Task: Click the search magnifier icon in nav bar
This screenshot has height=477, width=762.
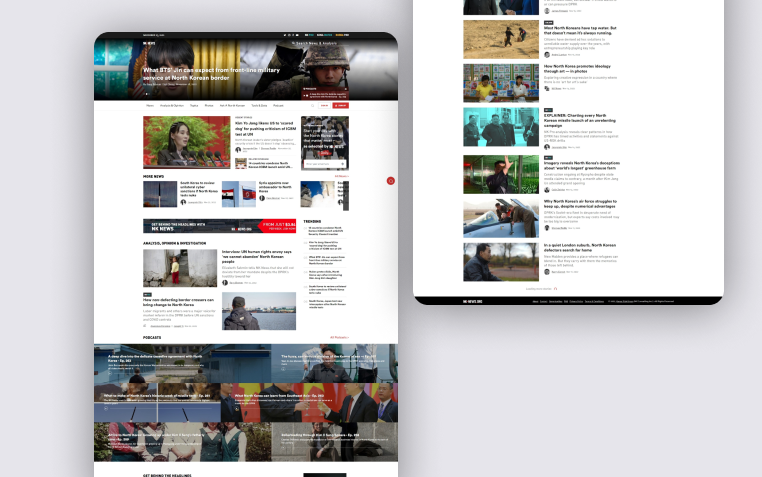Action: 312,105
